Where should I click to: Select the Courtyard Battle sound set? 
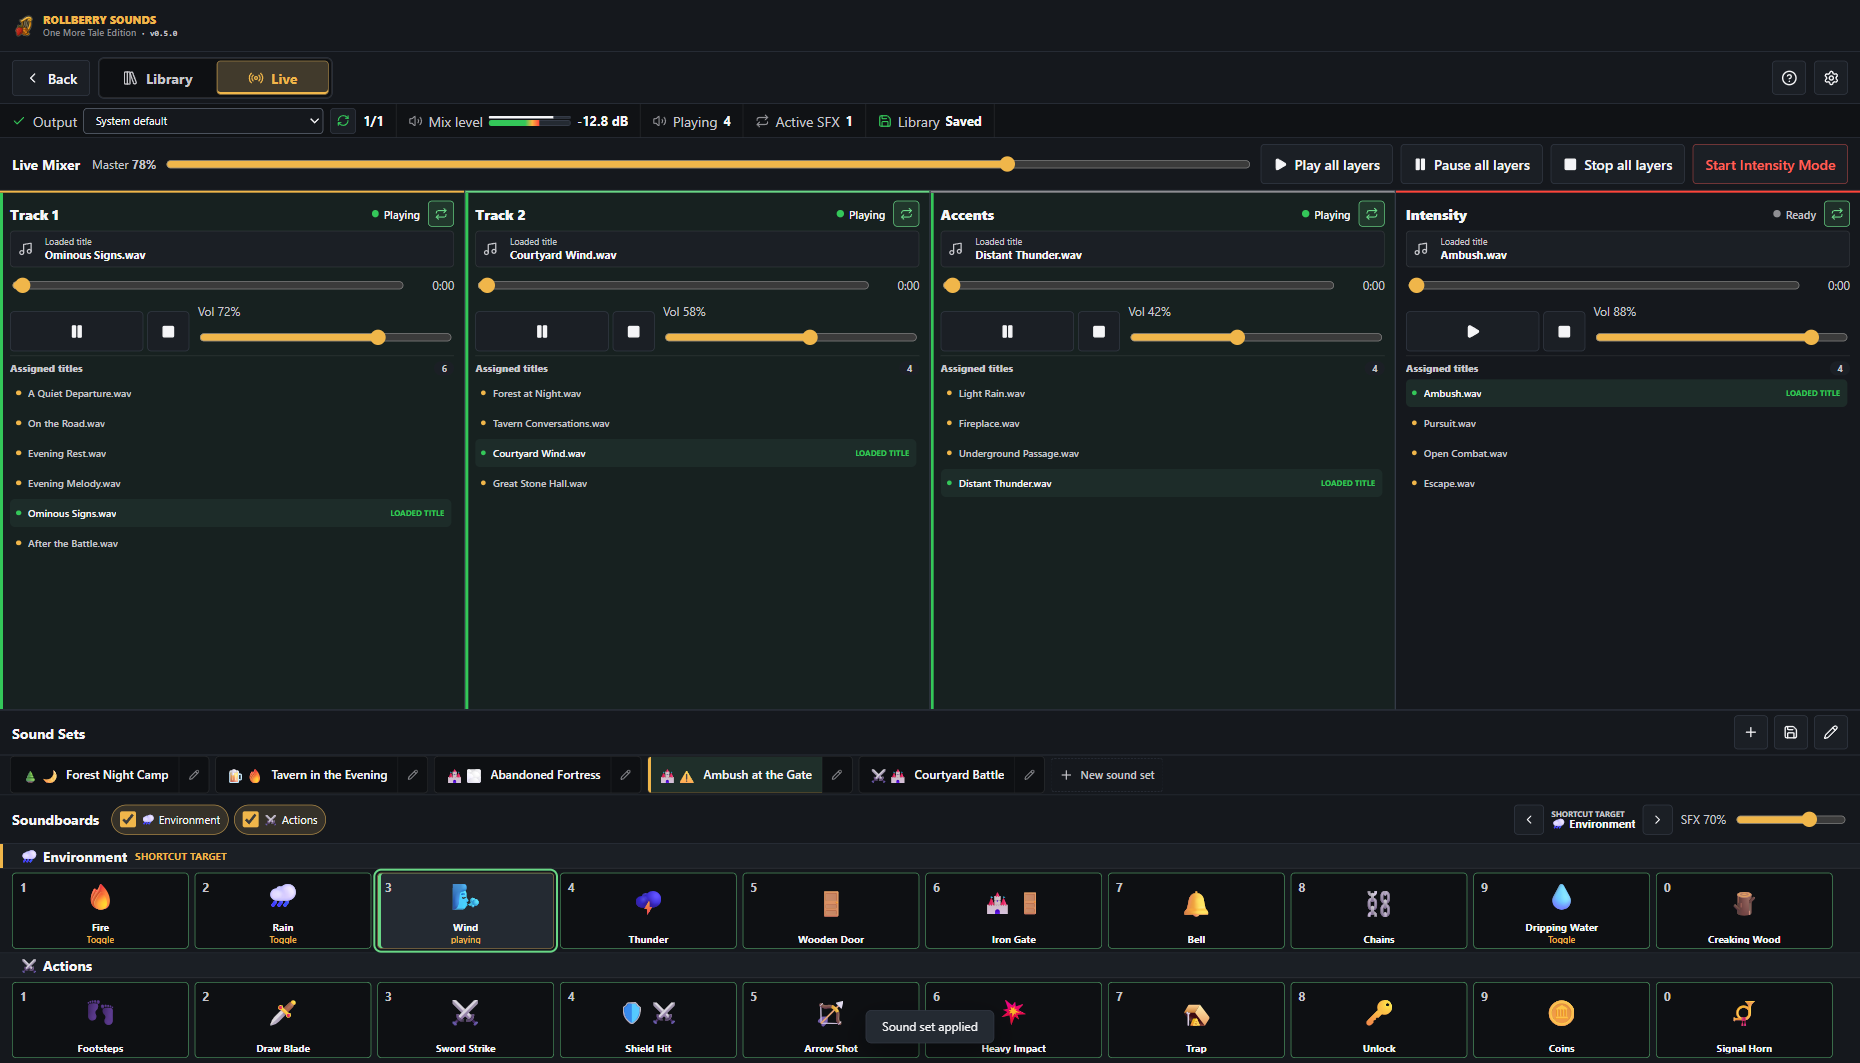(939, 775)
